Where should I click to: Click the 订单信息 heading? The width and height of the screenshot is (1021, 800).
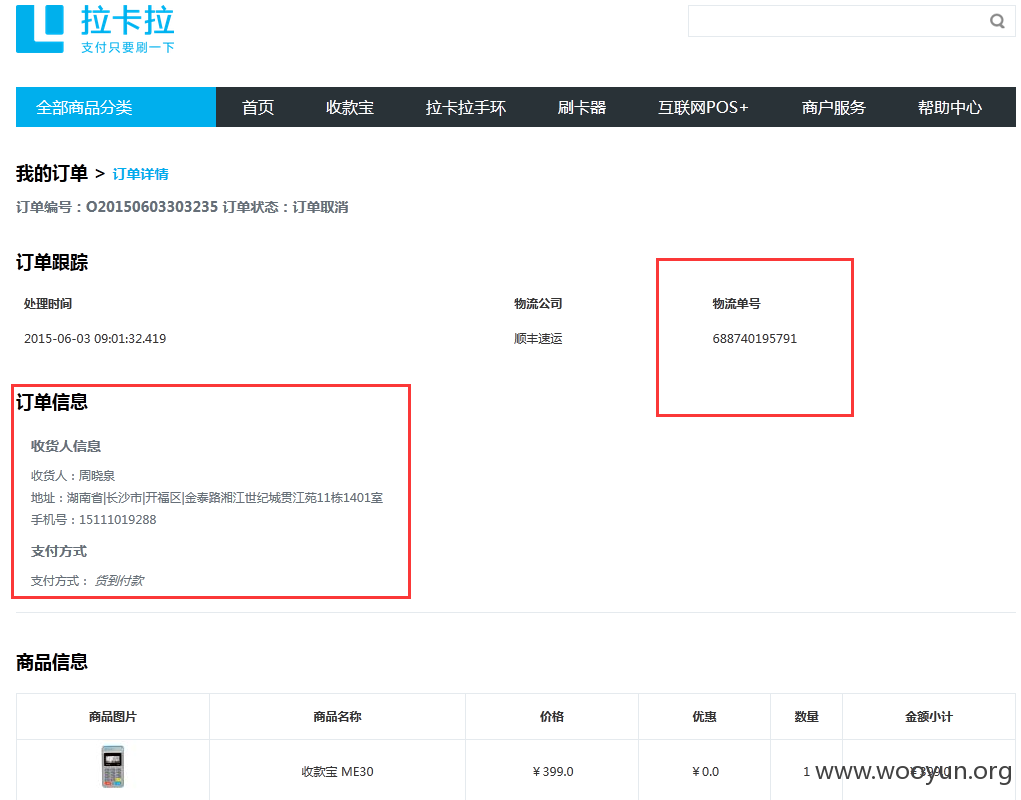[x=51, y=402]
